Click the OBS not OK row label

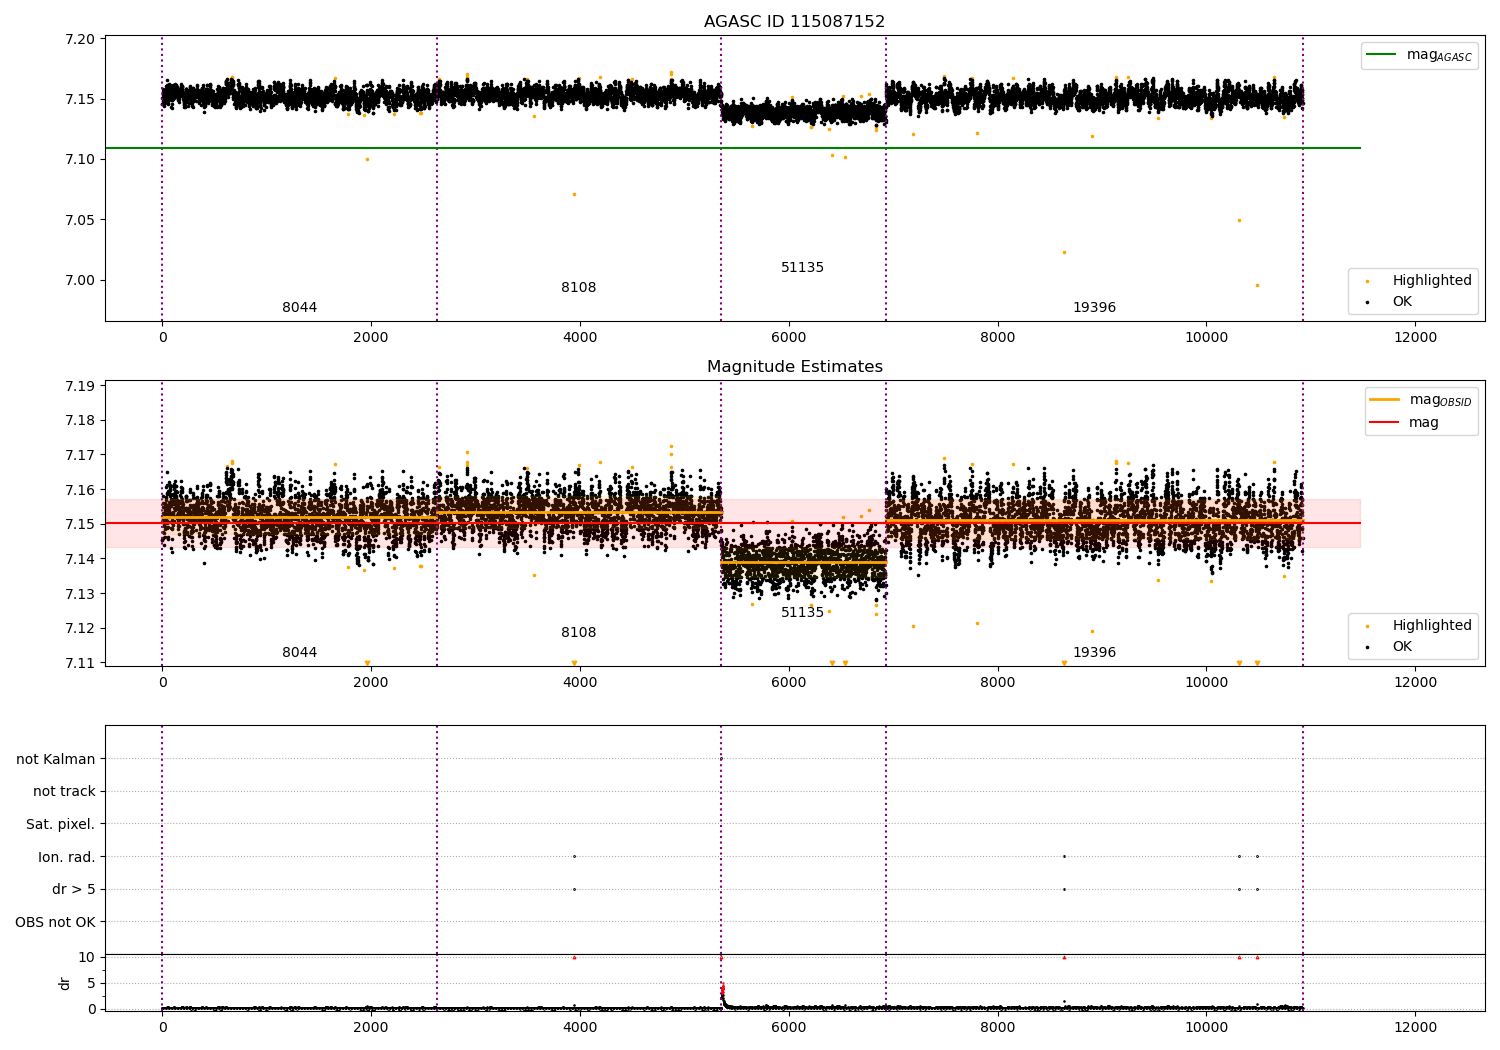(x=56, y=922)
